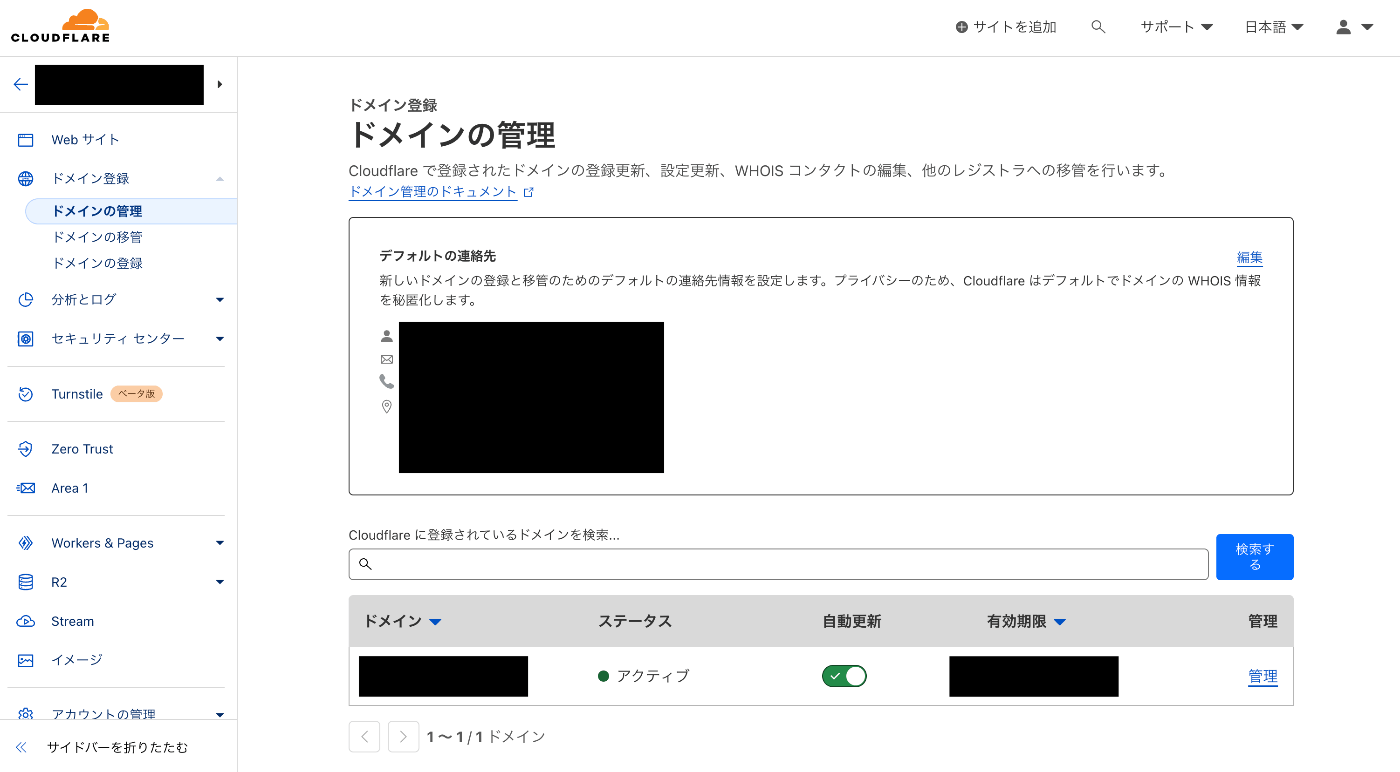Click the Cloudflare logo

60,26
